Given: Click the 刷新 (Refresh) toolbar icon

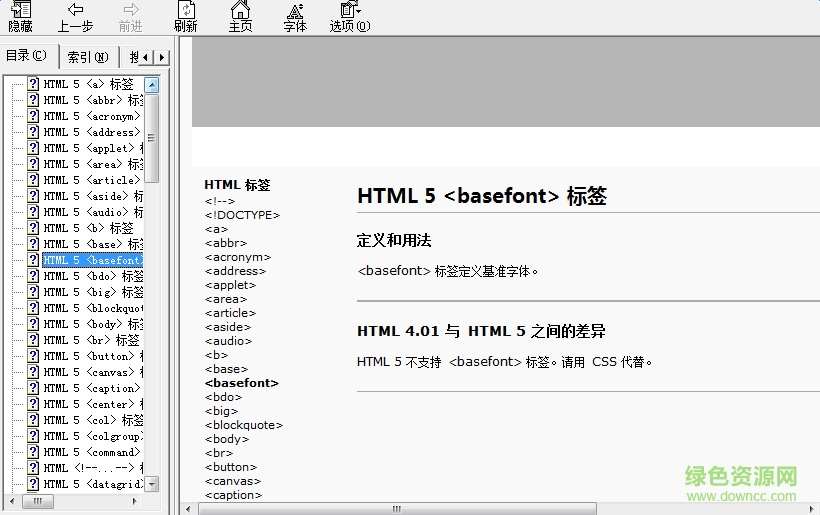Looking at the screenshot, I should point(185,16).
